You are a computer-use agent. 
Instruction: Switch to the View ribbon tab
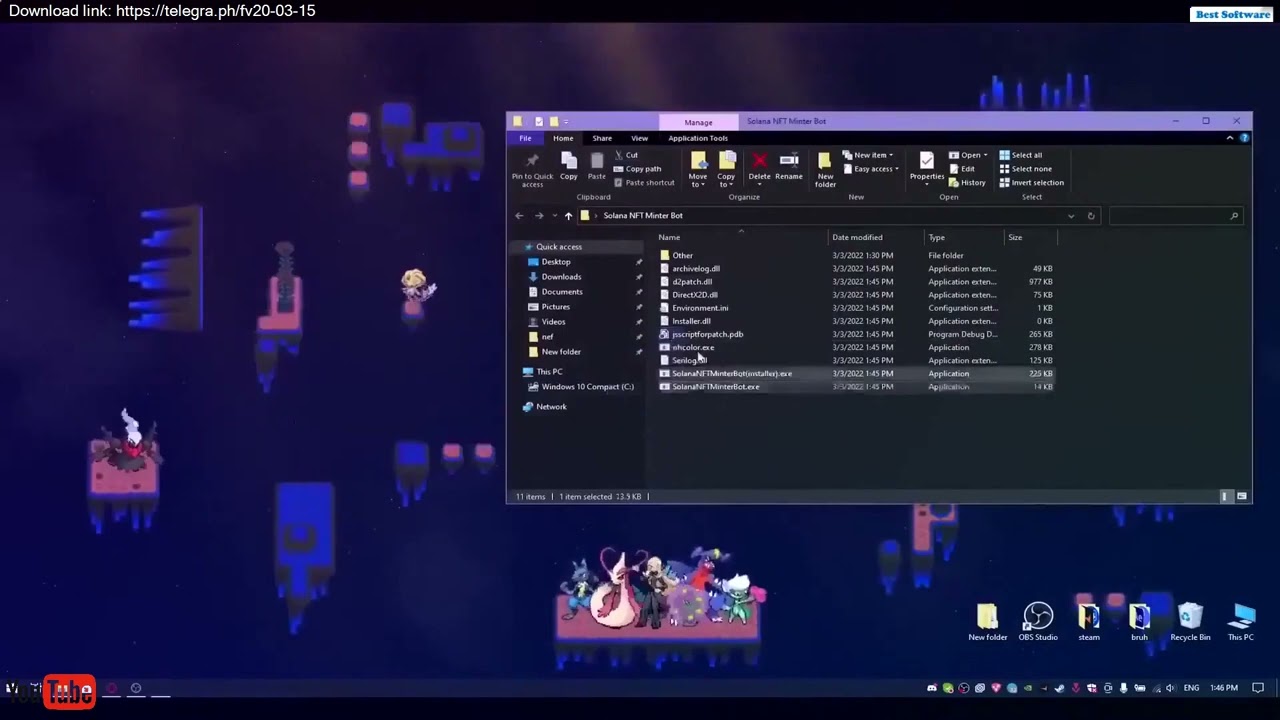(x=639, y=138)
